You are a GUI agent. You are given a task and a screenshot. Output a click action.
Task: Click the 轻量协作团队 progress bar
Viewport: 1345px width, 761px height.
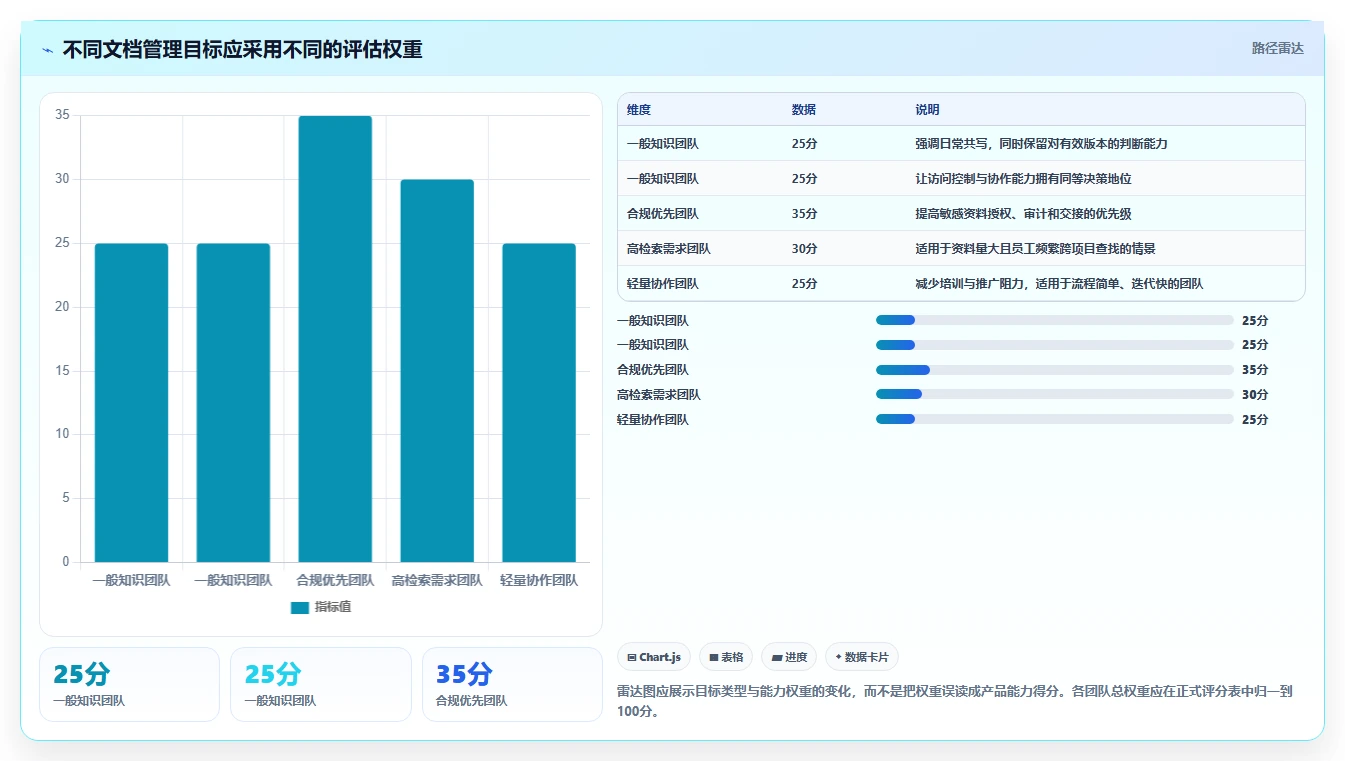click(1054, 420)
